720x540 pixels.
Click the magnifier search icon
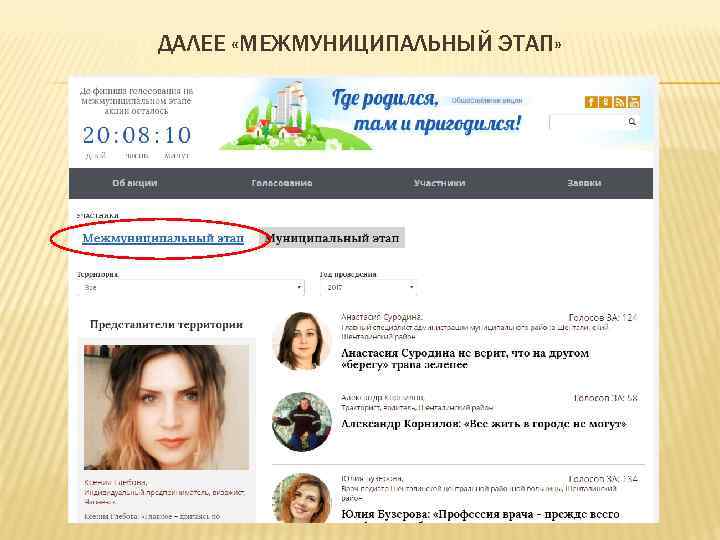[x=632, y=122]
